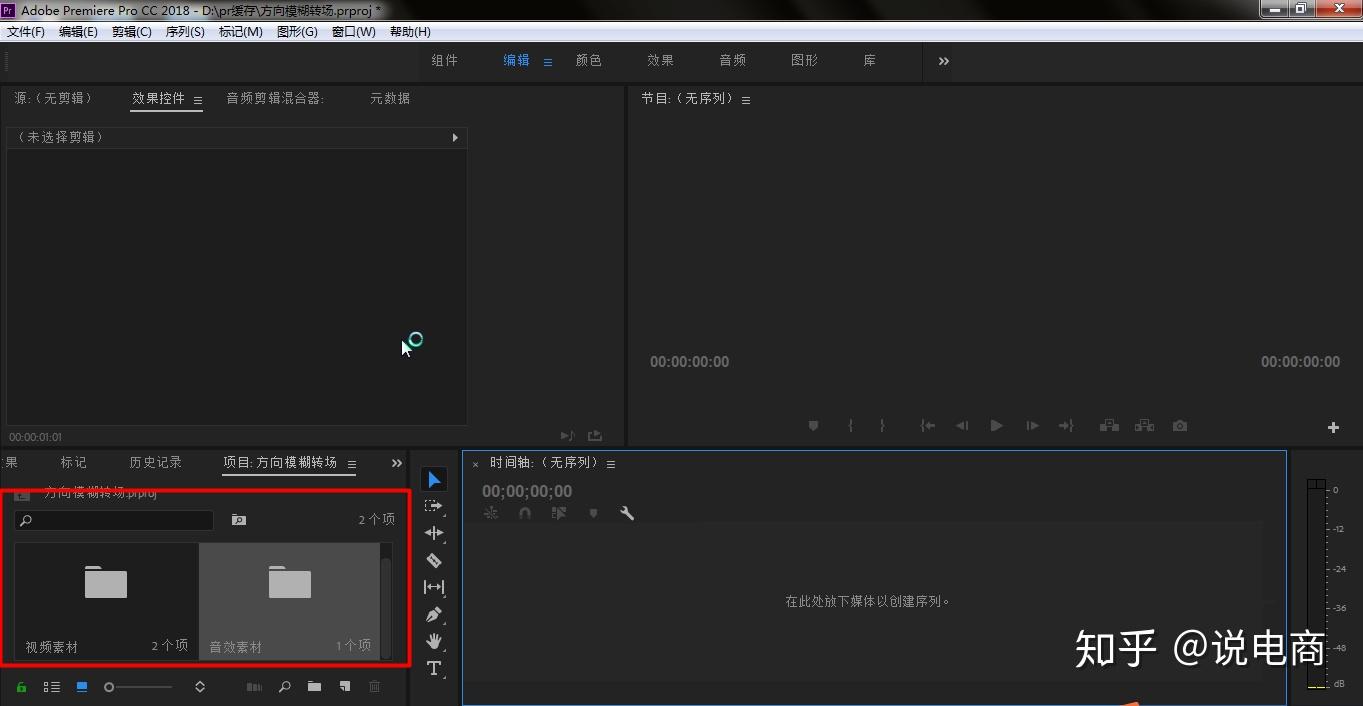Image resolution: width=1363 pixels, height=706 pixels.
Task: Open the 序列(S) menu
Action: coord(185,32)
